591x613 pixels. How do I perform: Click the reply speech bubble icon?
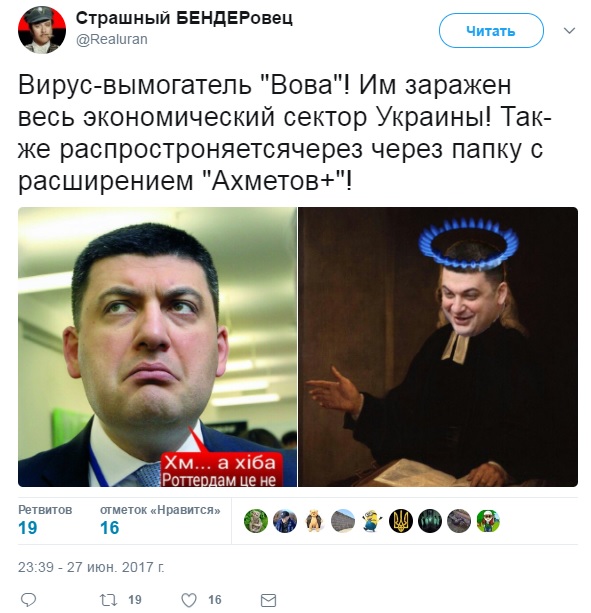28,600
